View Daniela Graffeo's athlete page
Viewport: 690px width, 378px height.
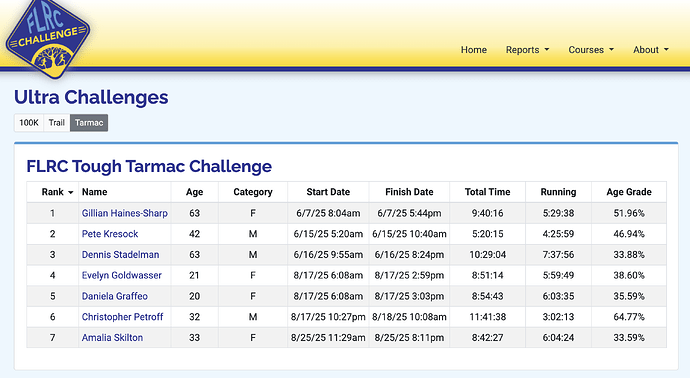115,296
